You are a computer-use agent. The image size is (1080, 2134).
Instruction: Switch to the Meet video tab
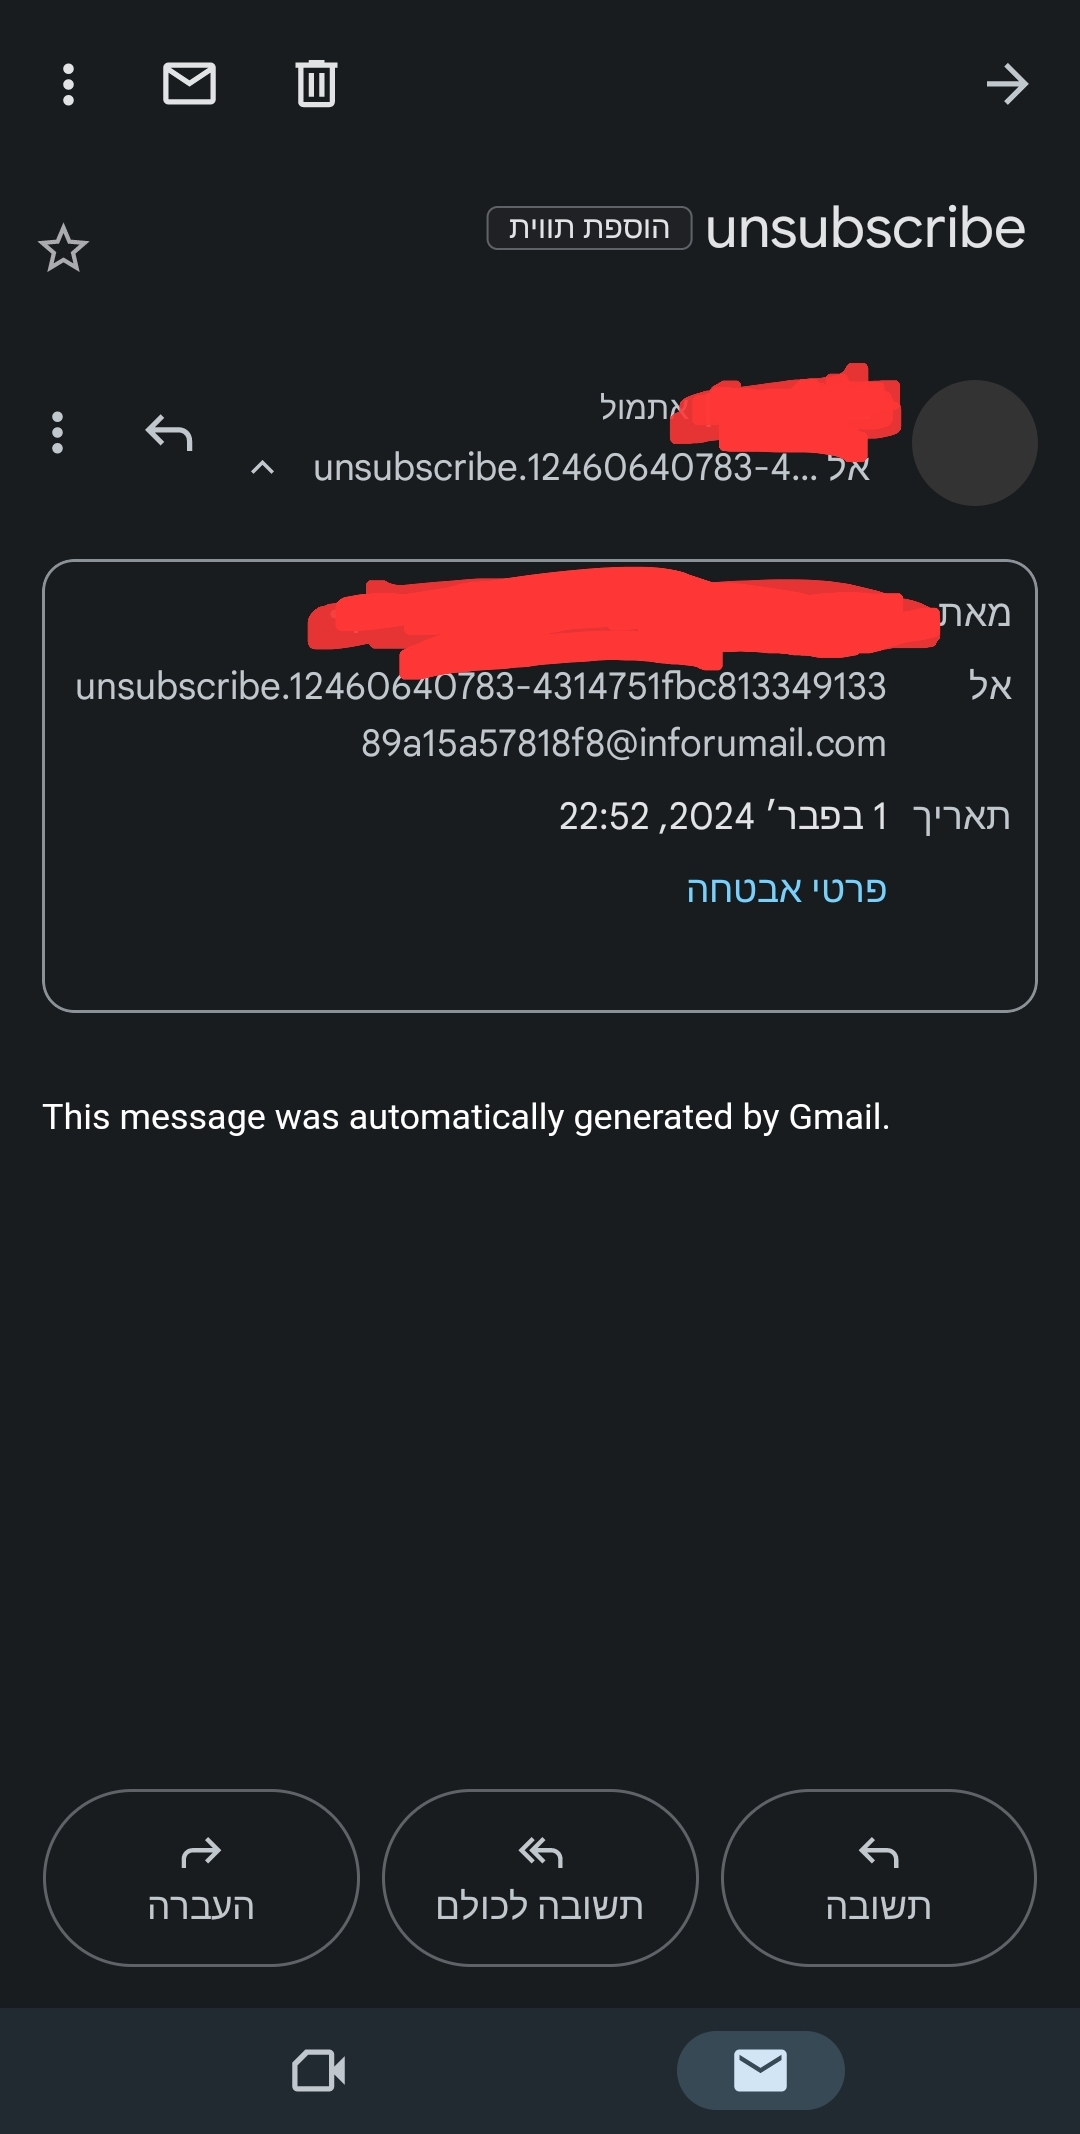(x=319, y=2070)
